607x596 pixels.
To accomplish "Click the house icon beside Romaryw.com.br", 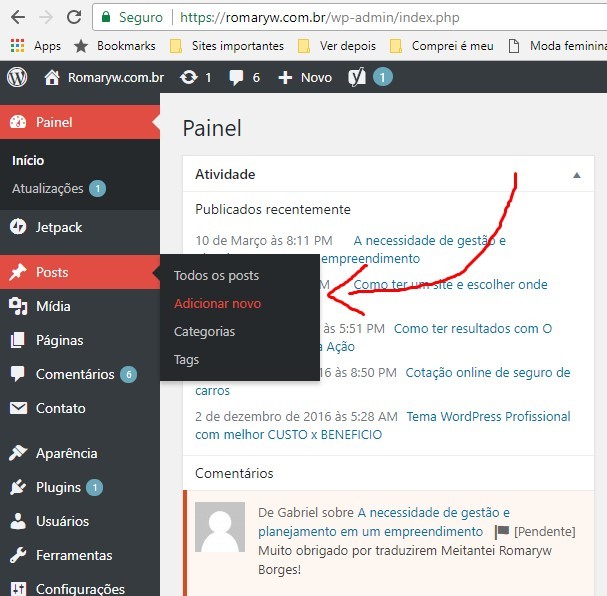I will (52, 77).
